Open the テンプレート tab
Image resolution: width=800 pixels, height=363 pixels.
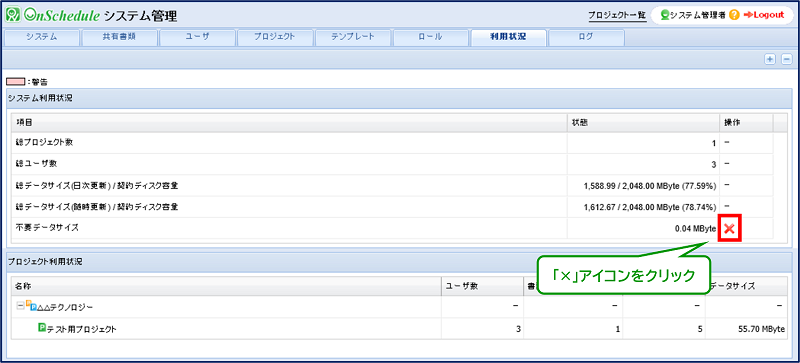pyautogui.click(x=353, y=37)
